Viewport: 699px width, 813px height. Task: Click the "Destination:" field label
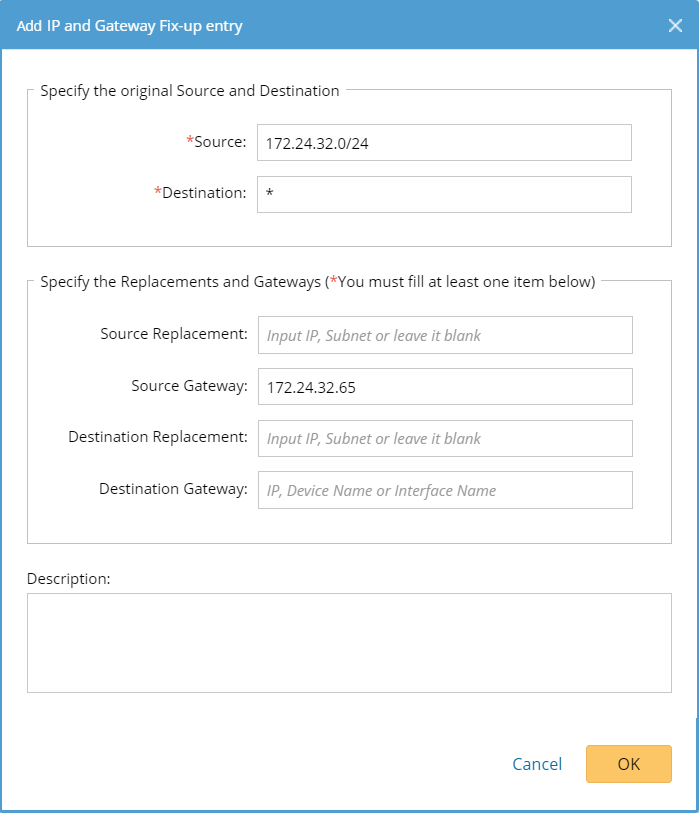click(x=204, y=193)
